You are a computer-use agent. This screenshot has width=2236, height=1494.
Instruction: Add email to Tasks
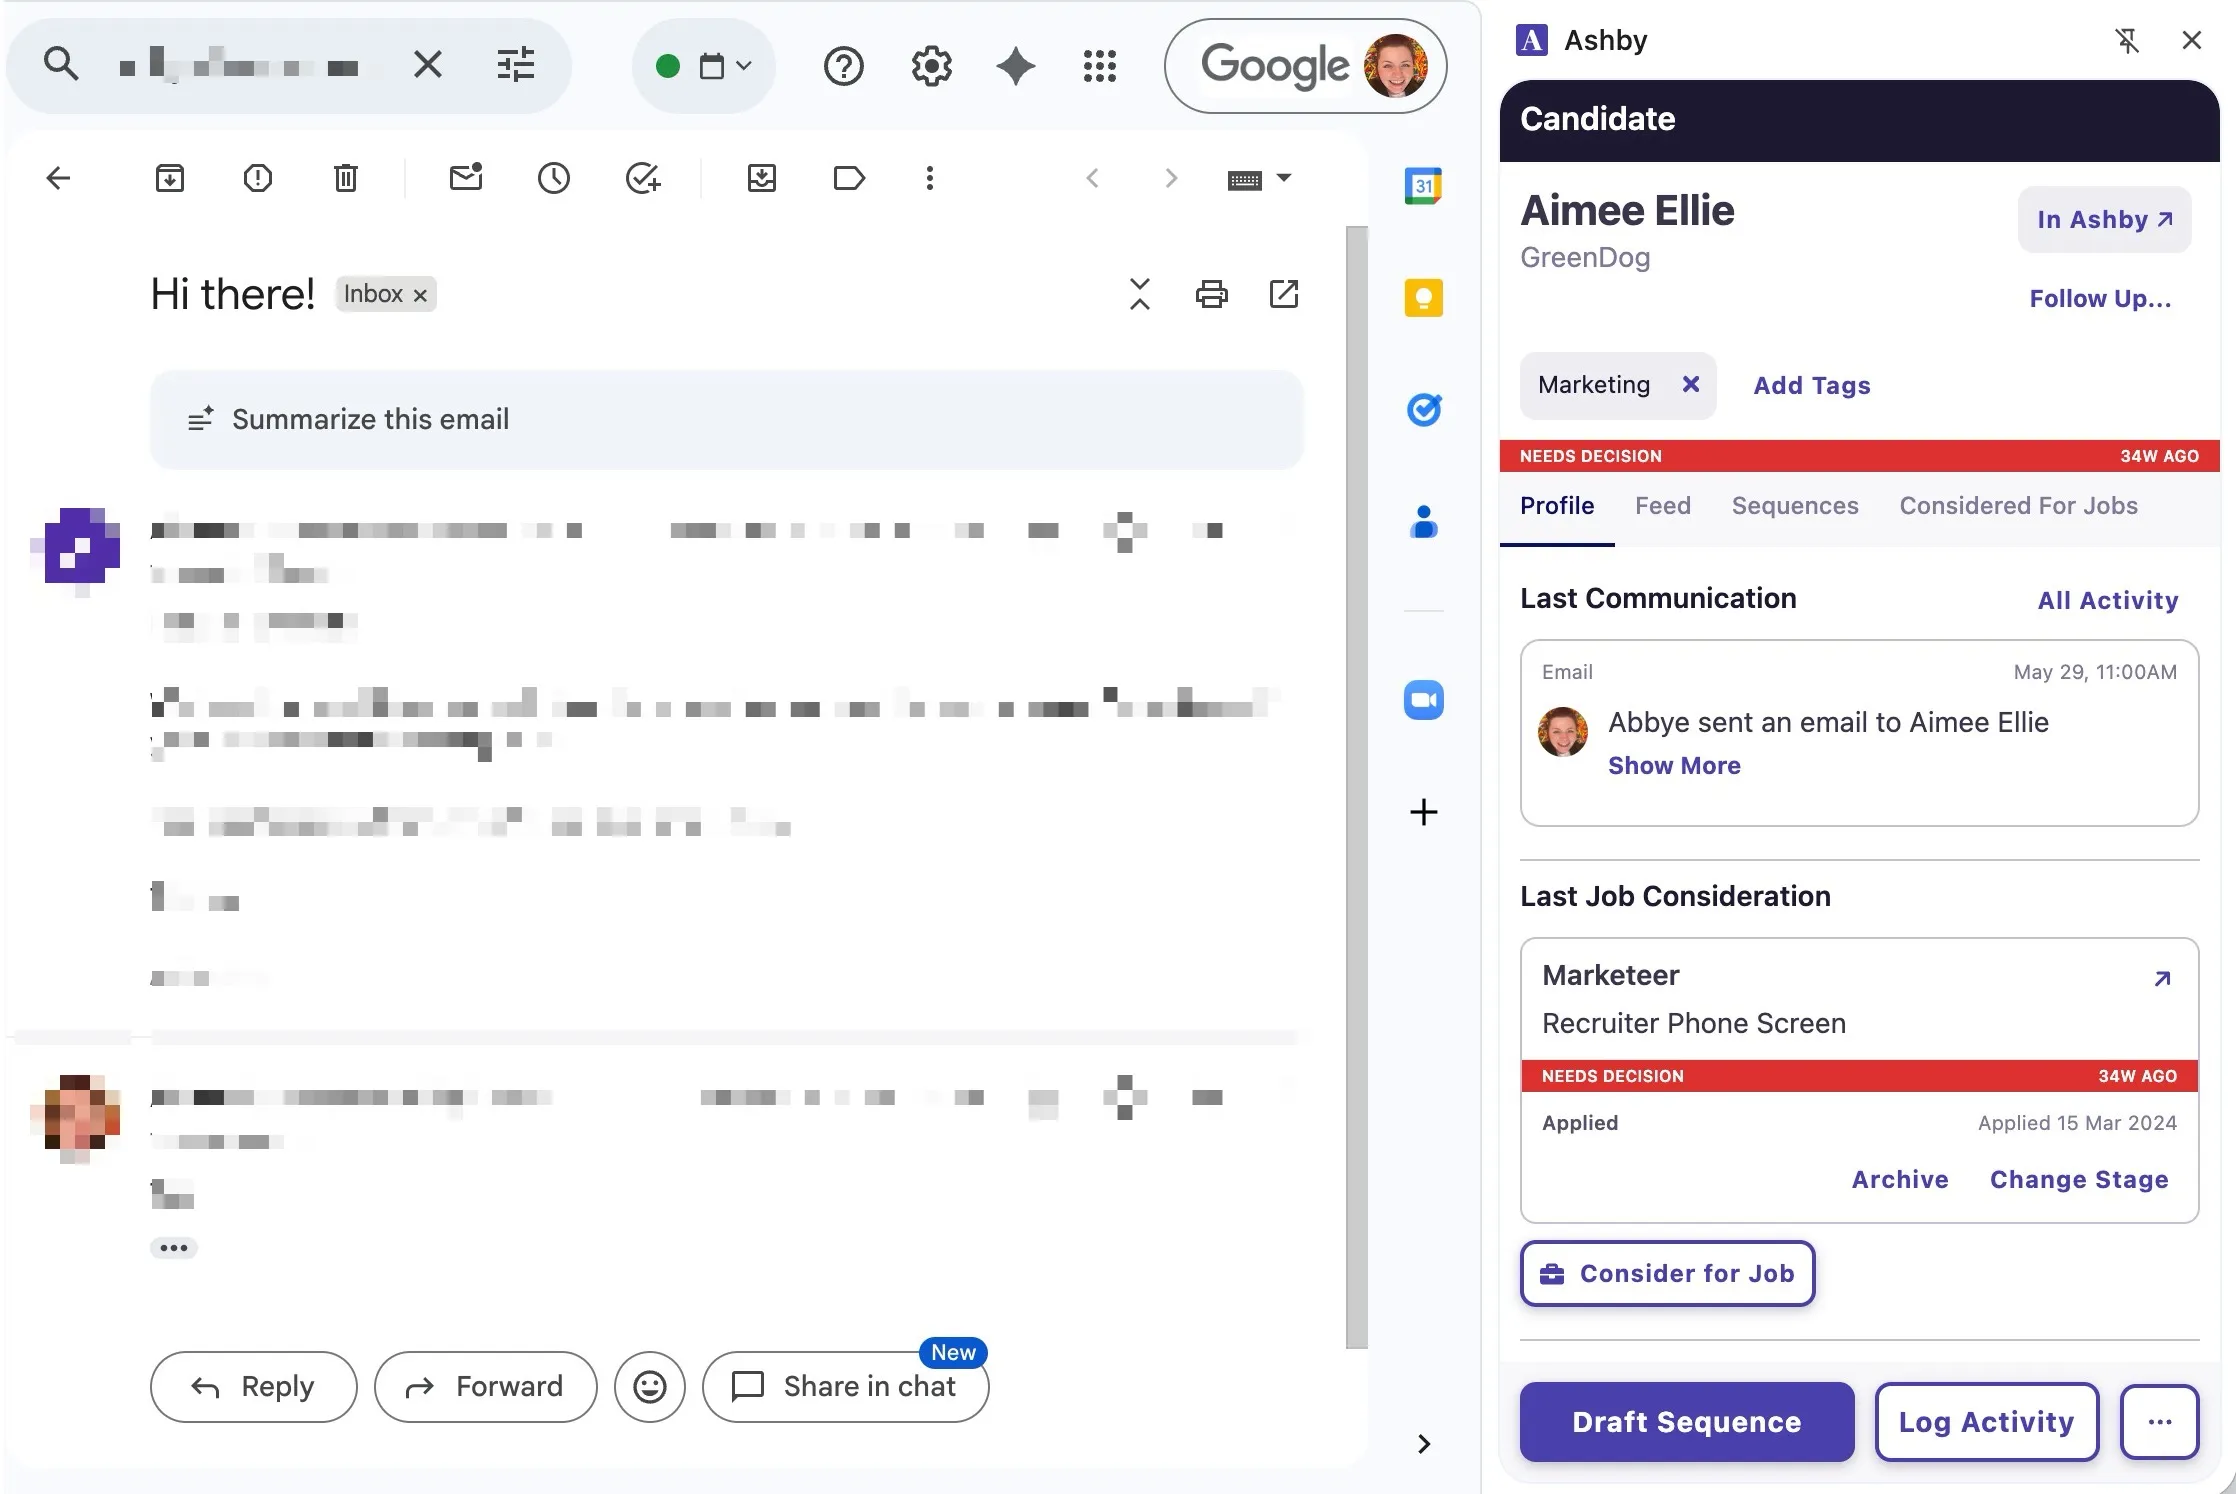(642, 178)
